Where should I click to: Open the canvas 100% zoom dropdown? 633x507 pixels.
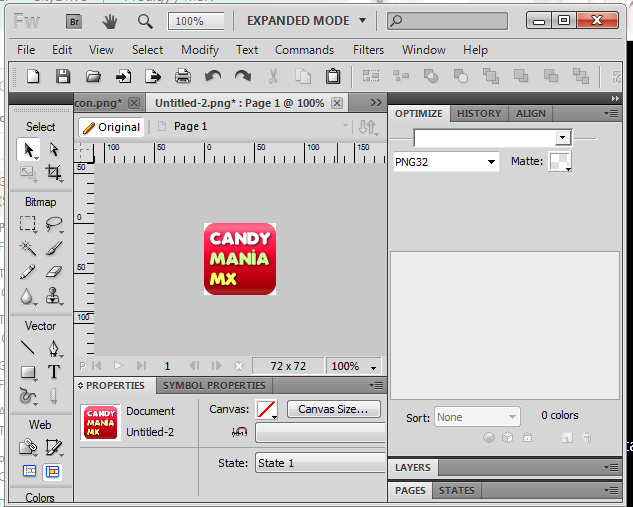(354, 366)
